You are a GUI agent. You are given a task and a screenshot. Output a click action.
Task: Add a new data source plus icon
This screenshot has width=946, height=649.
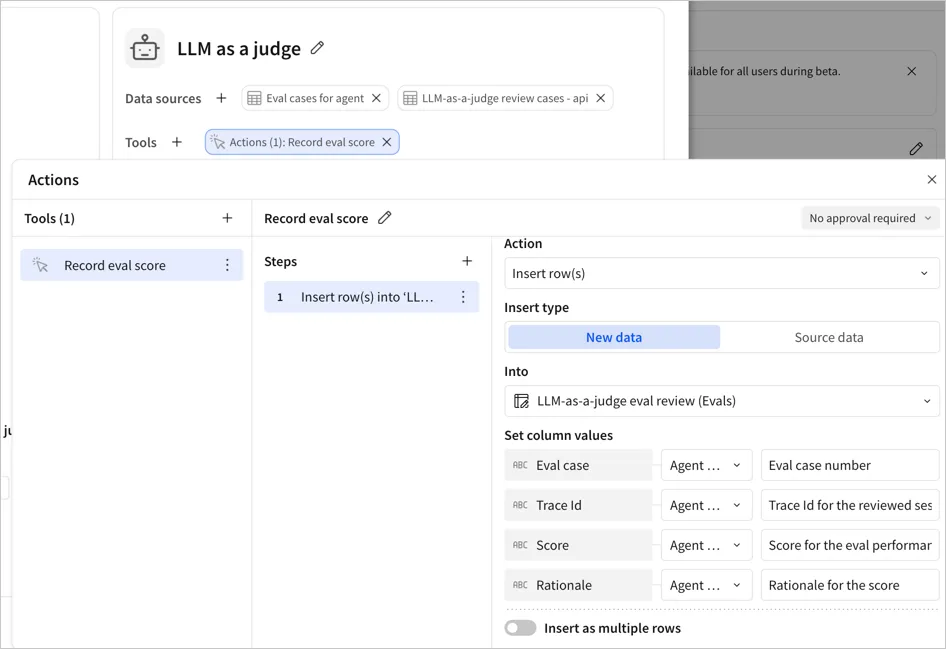coord(221,98)
